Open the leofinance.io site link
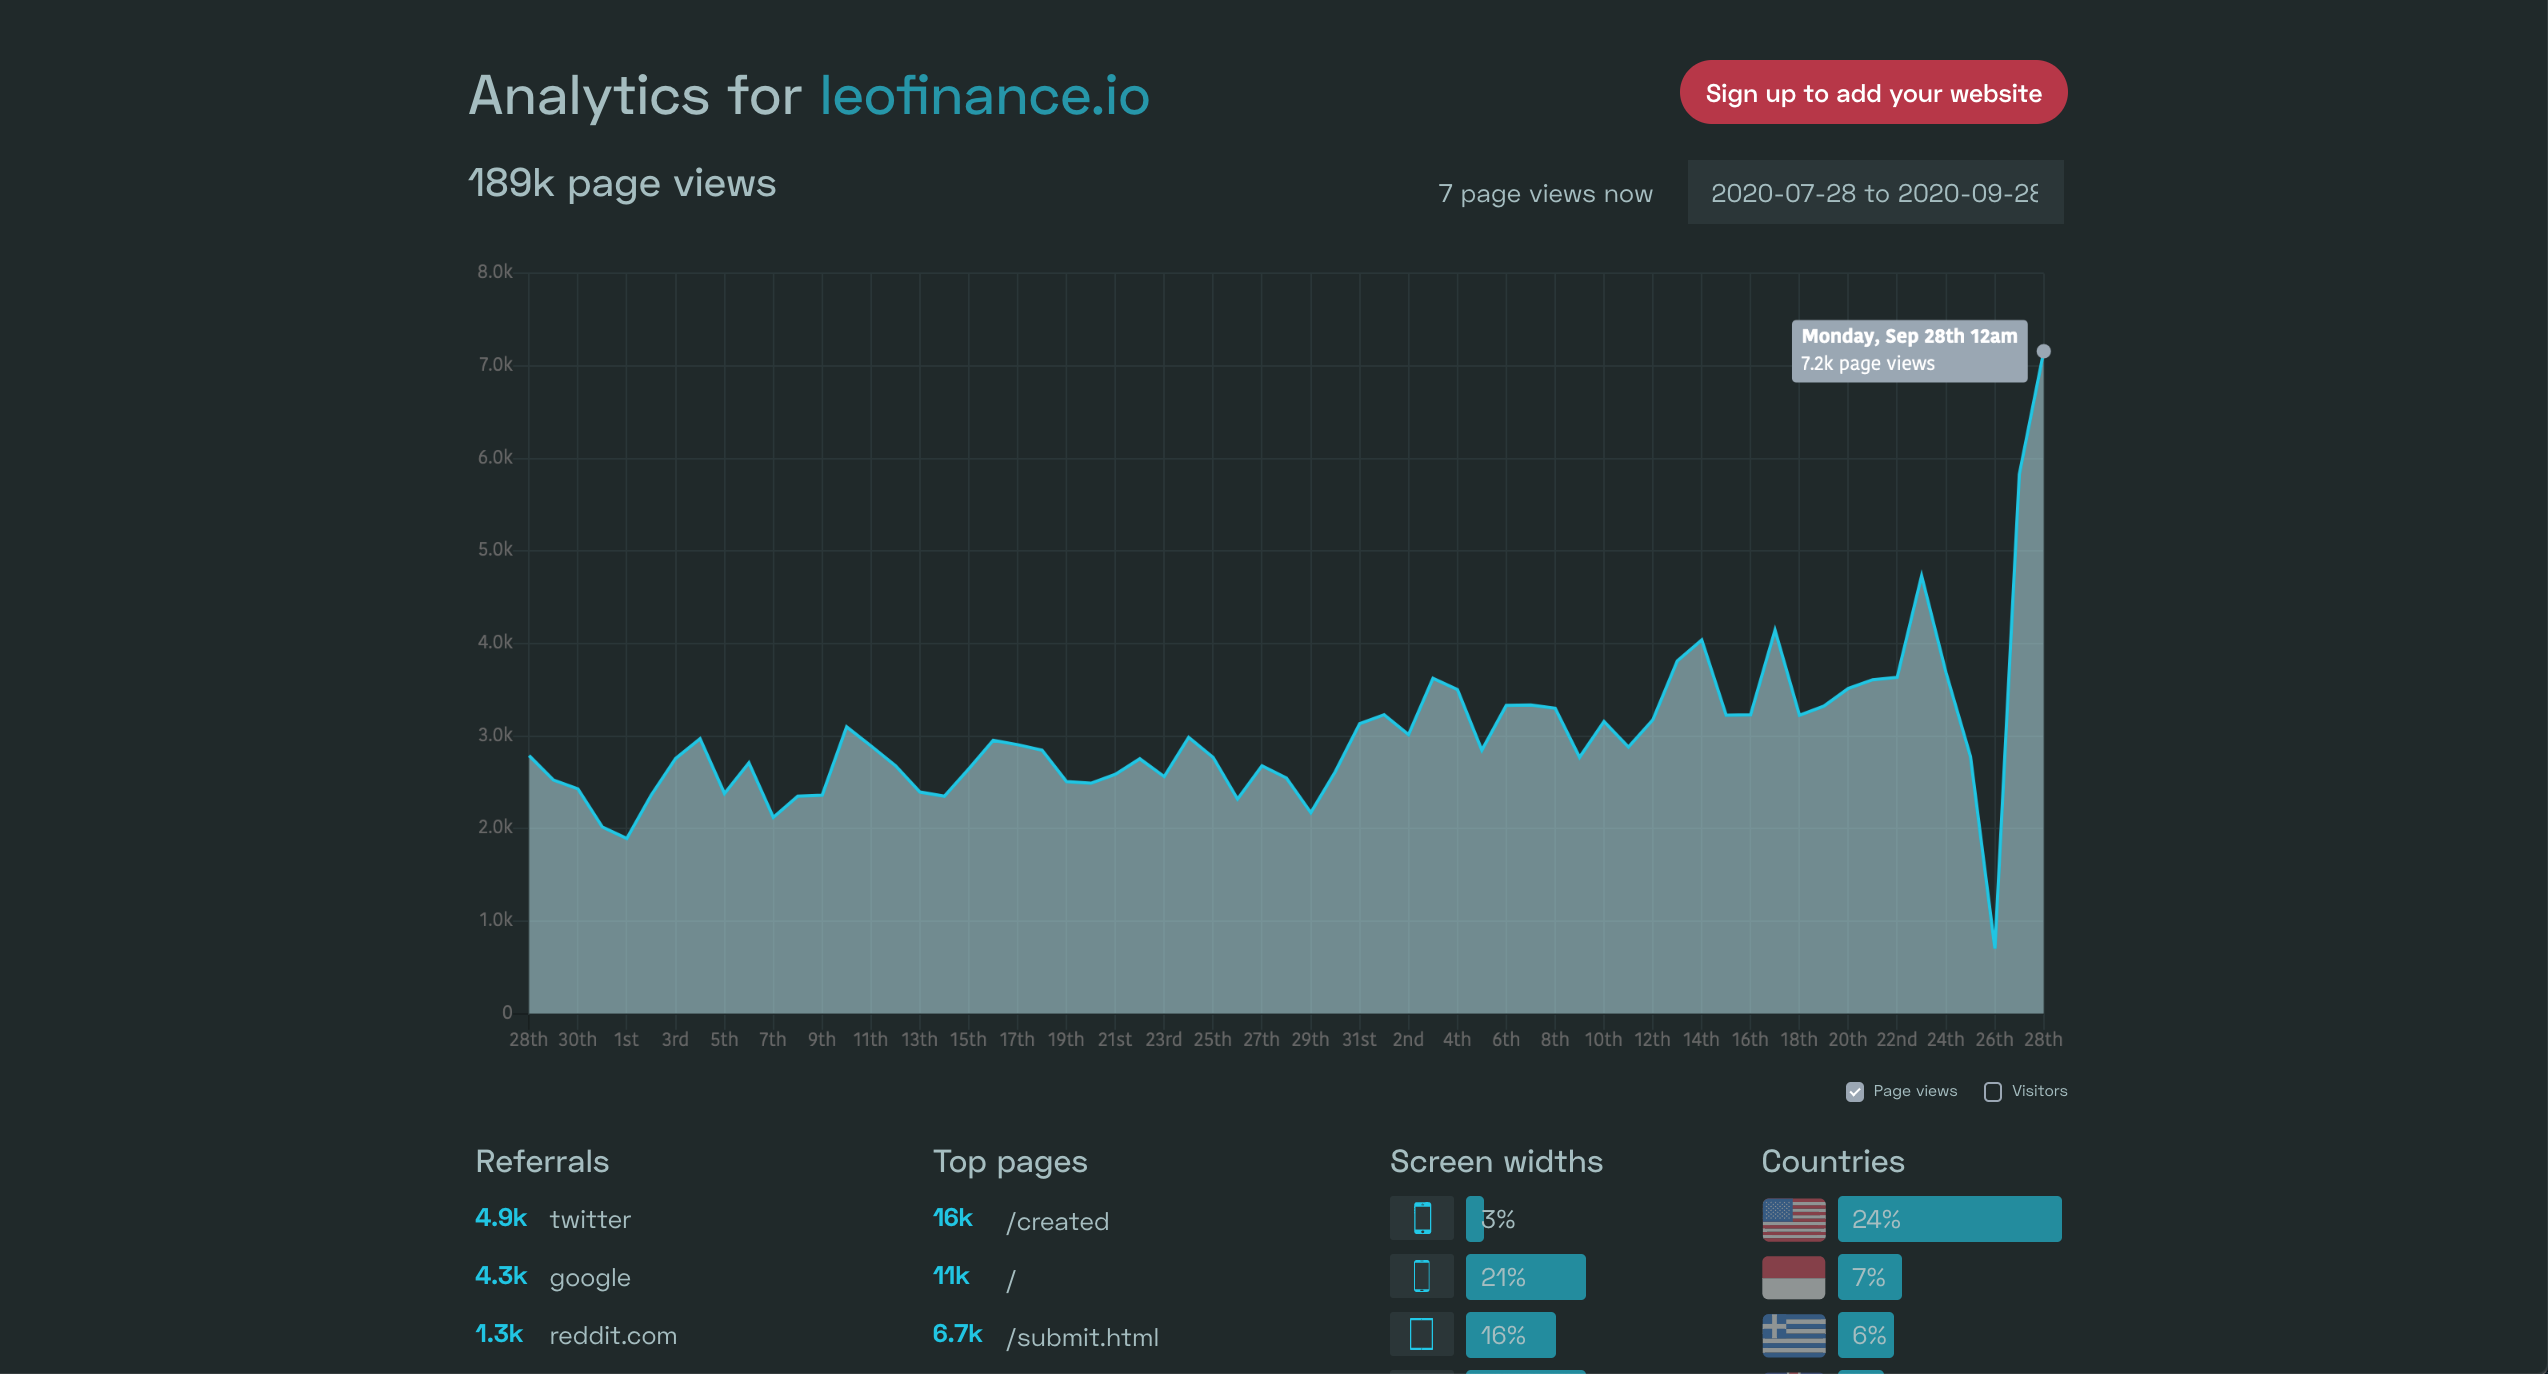The height and width of the screenshot is (1374, 2548). (985, 96)
